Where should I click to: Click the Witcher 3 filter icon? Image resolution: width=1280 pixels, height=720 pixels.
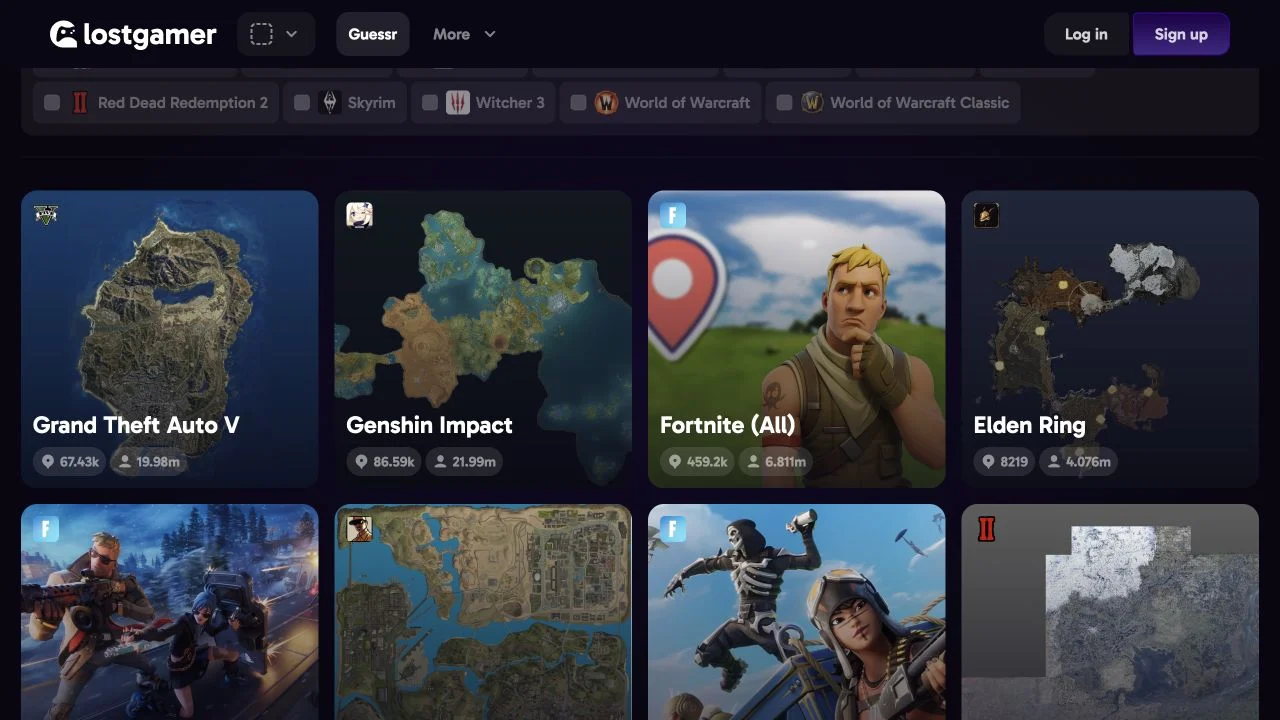(x=458, y=102)
